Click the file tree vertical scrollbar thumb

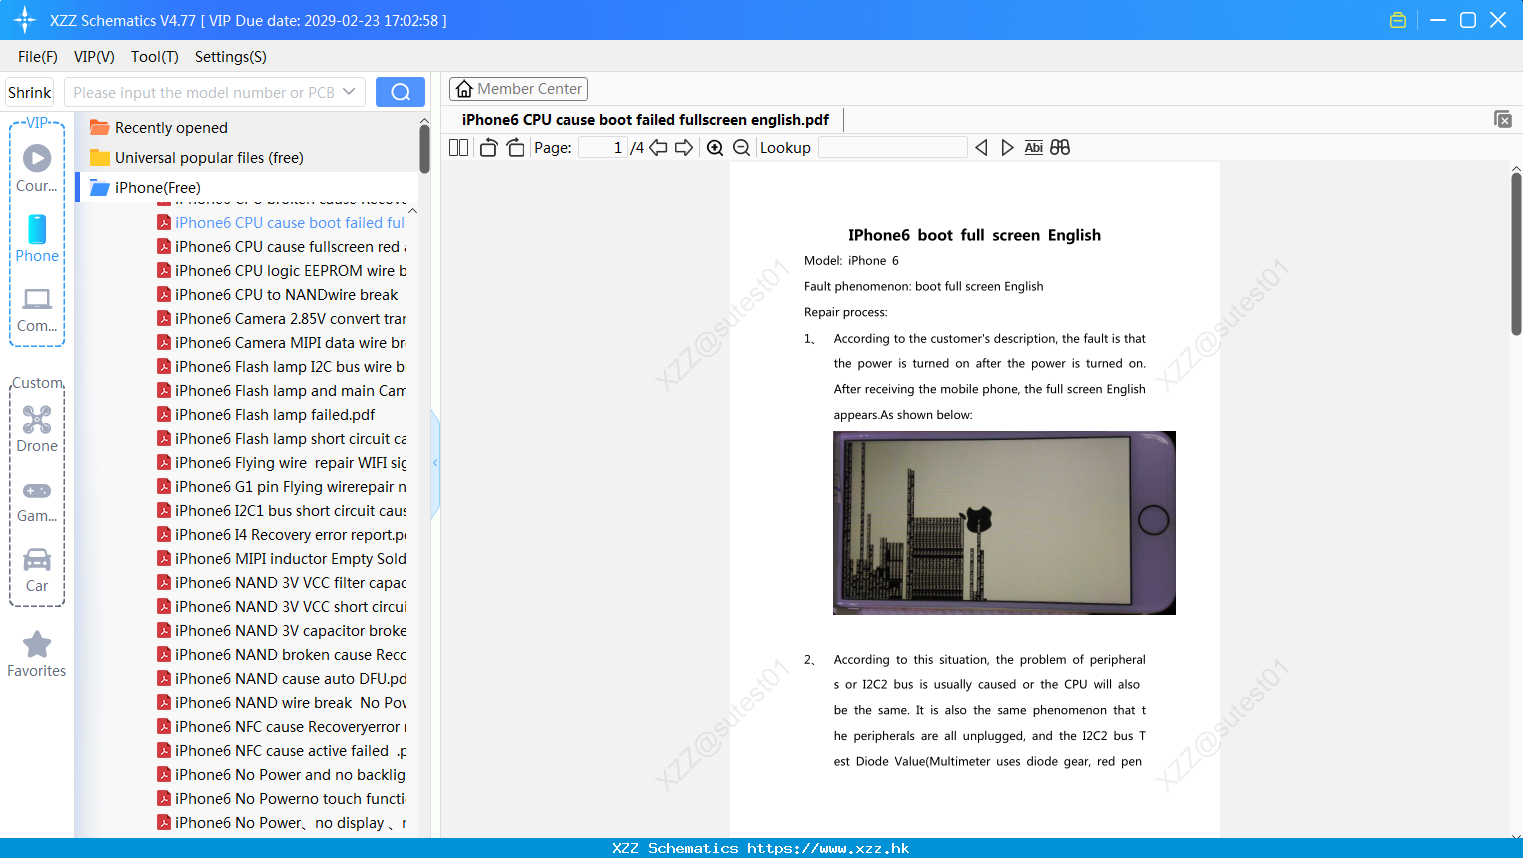point(424,149)
